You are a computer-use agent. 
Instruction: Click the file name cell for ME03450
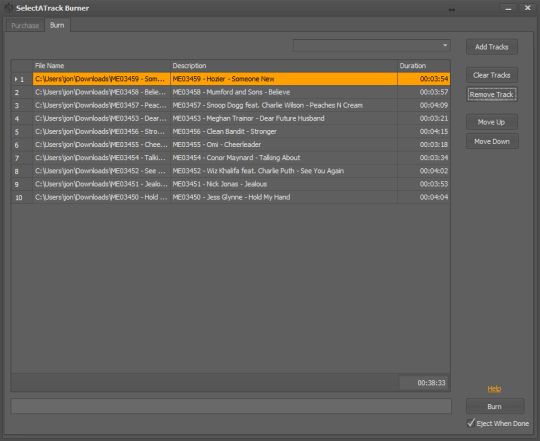101,197
